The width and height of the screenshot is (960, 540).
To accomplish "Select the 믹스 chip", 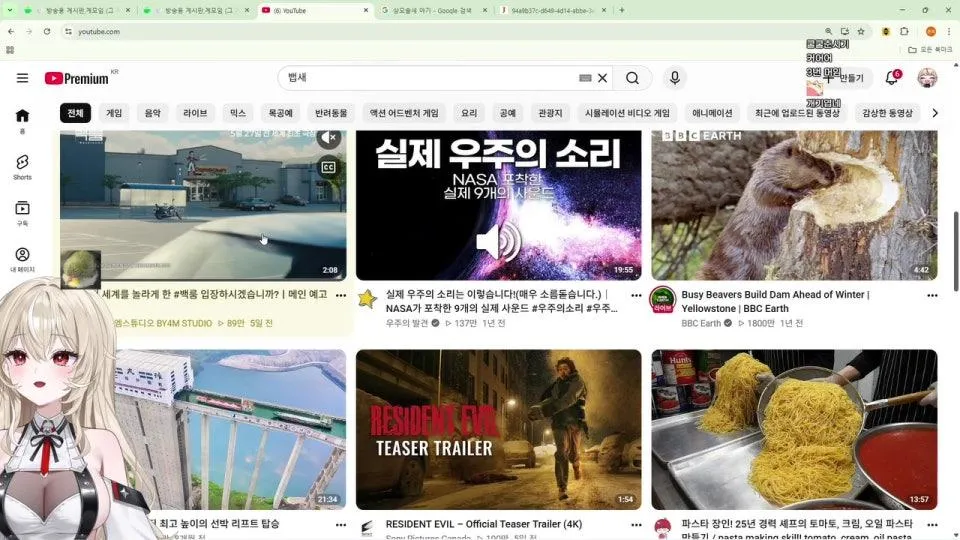I will click(x=238, y=113).
